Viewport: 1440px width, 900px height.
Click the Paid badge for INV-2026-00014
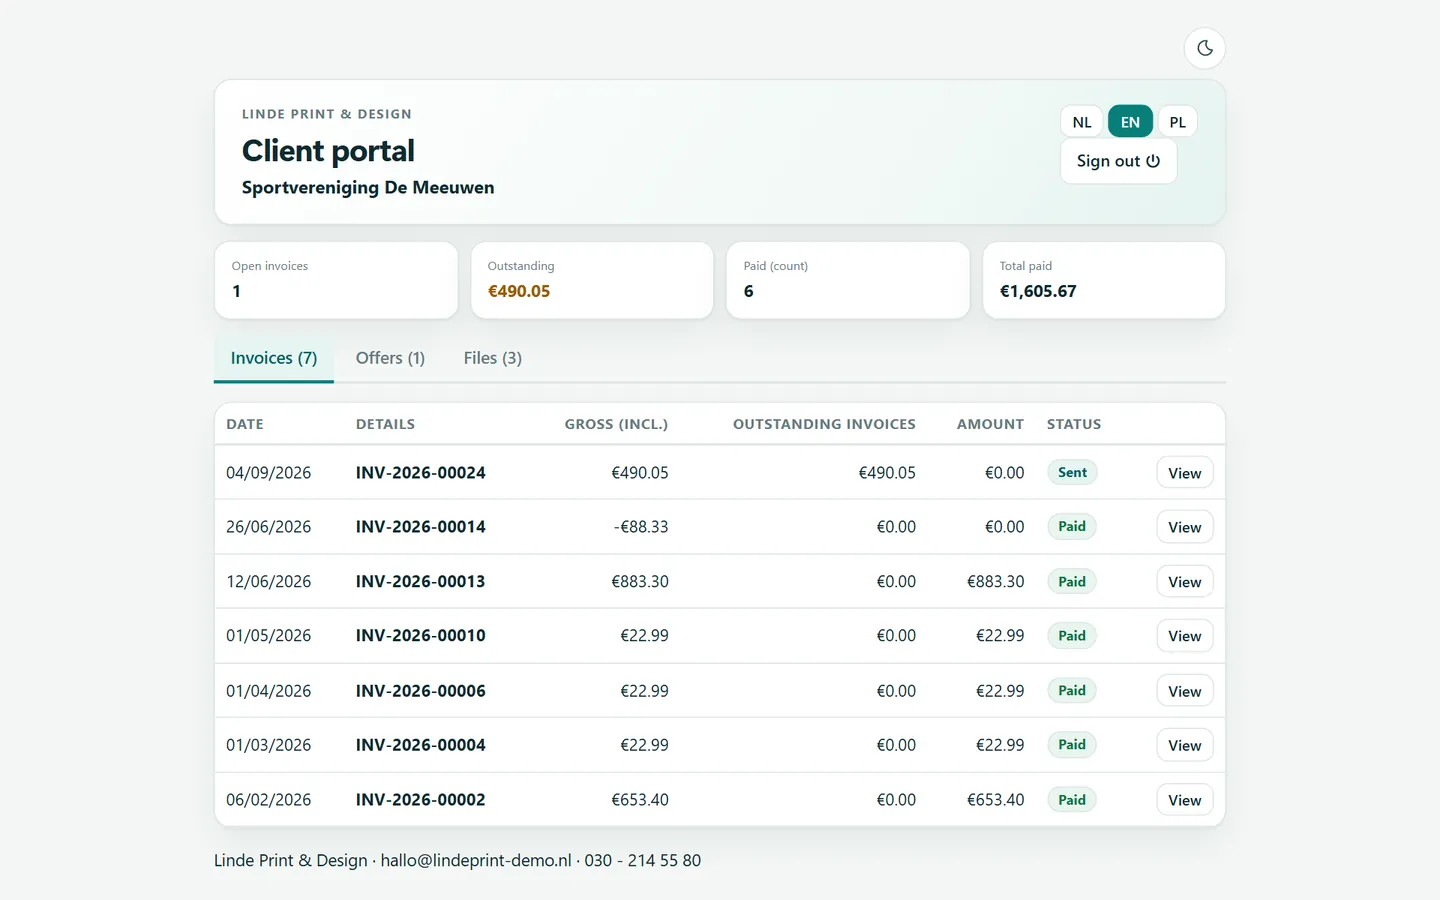point(1072,527)
